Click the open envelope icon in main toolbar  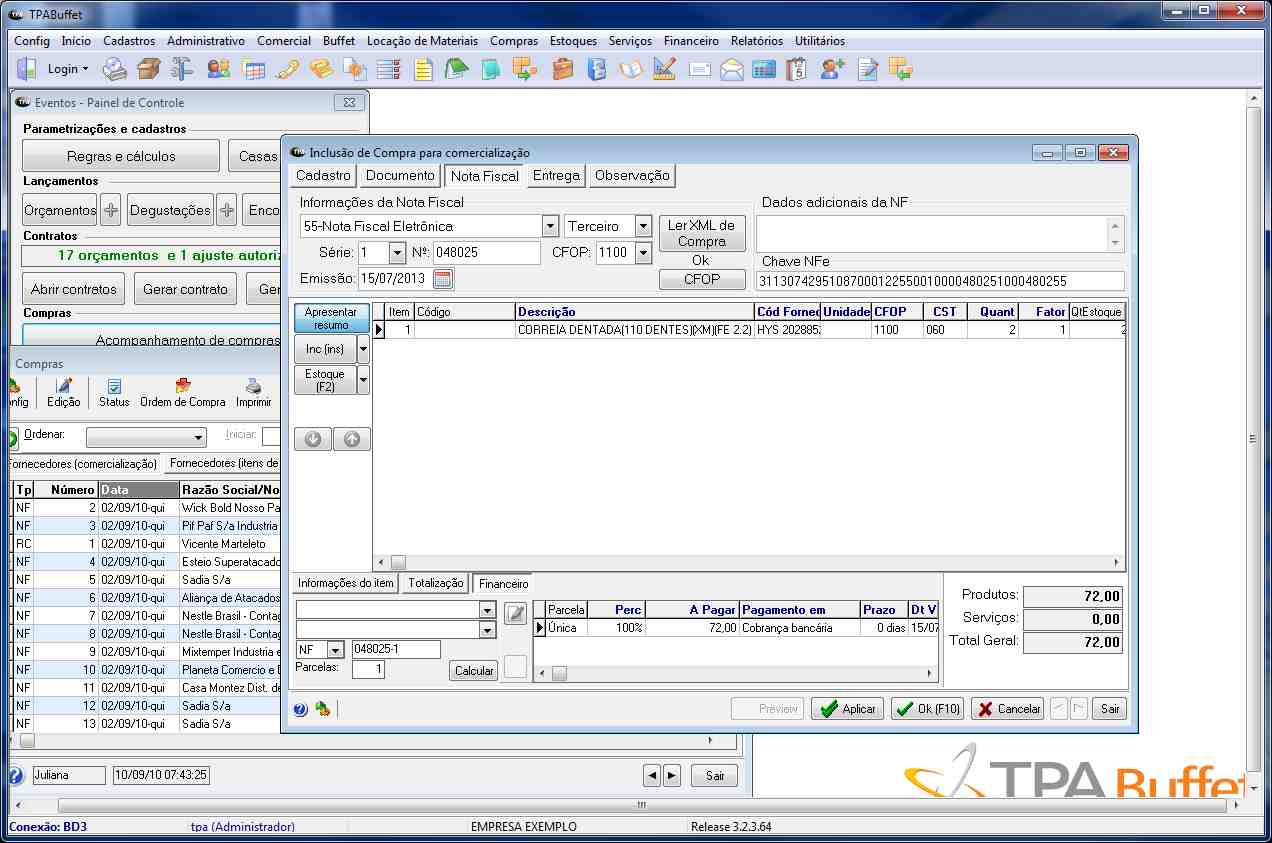(x=732, y=69)
